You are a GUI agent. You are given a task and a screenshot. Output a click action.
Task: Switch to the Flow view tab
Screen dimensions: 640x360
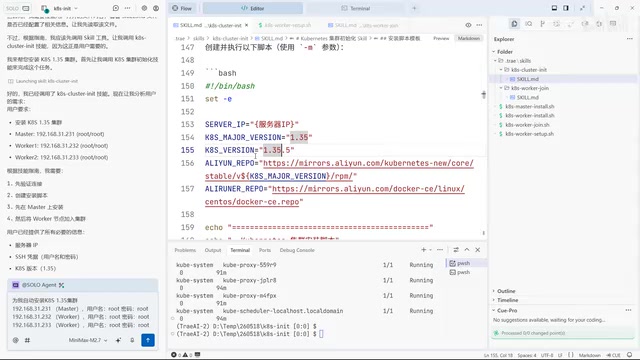tap(182, 8)
